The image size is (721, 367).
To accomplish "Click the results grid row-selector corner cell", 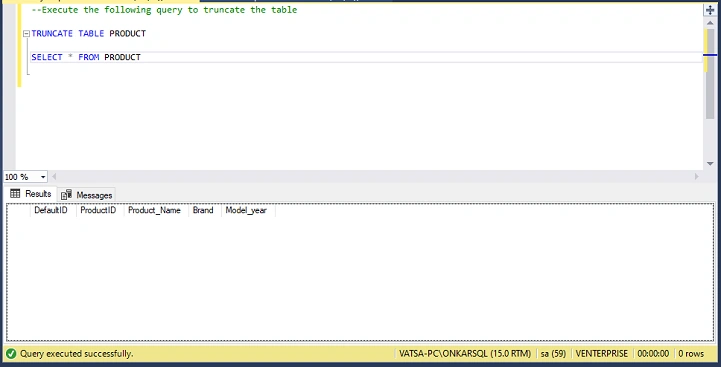I will 18,211.
